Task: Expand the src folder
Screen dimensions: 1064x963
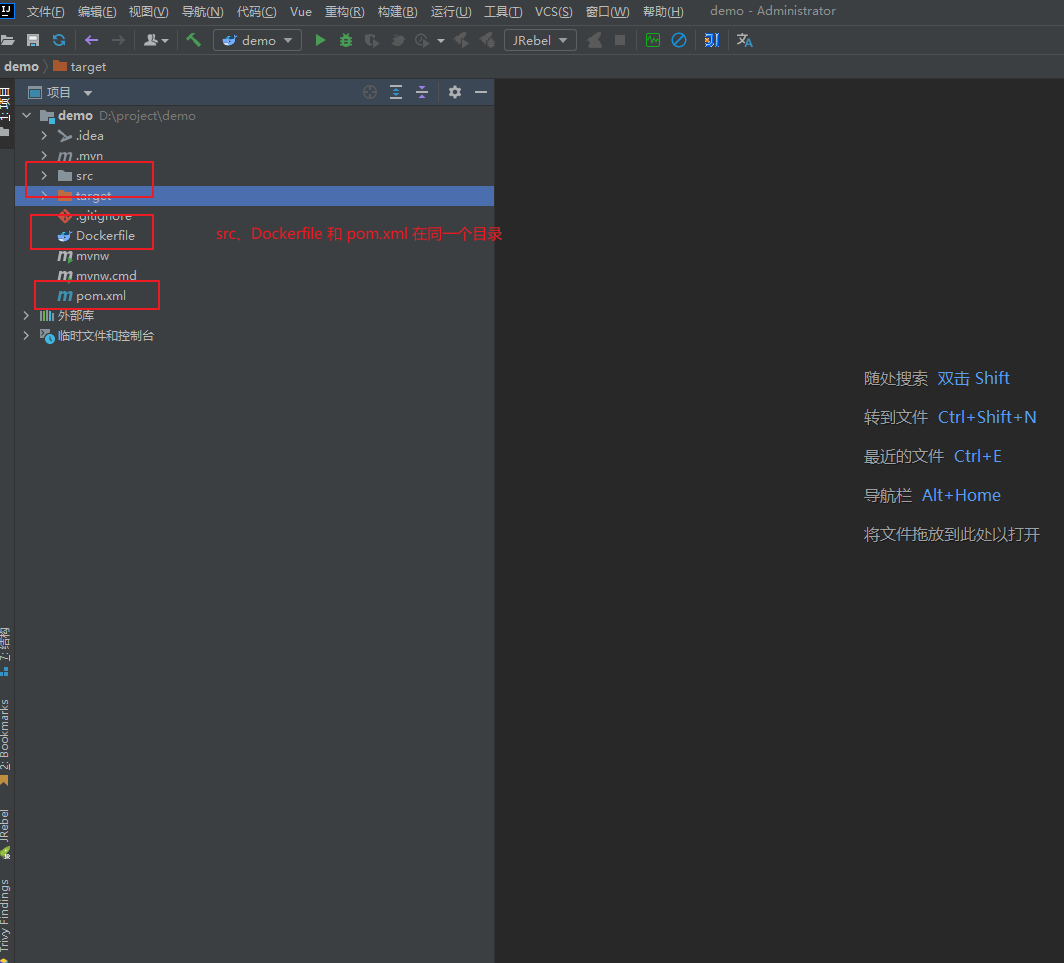Action: (44, 176)
